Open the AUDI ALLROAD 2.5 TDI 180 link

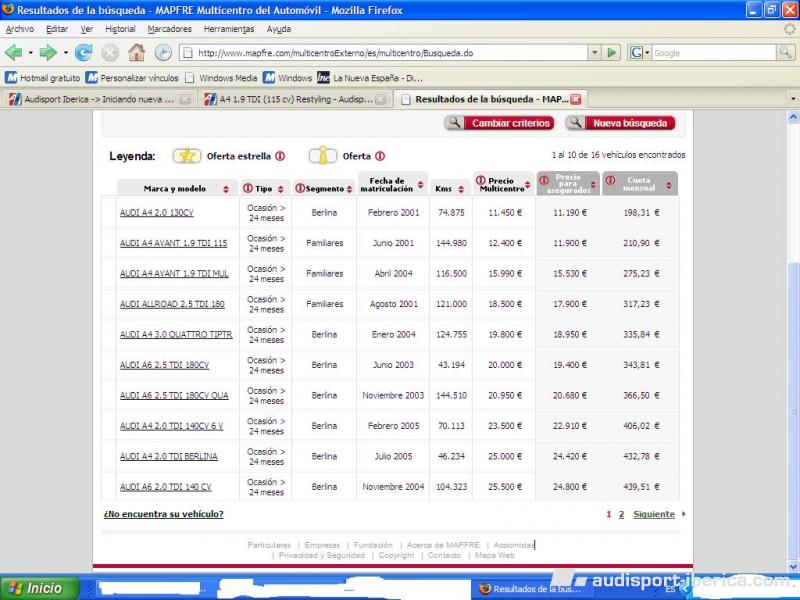coord(172,304)
